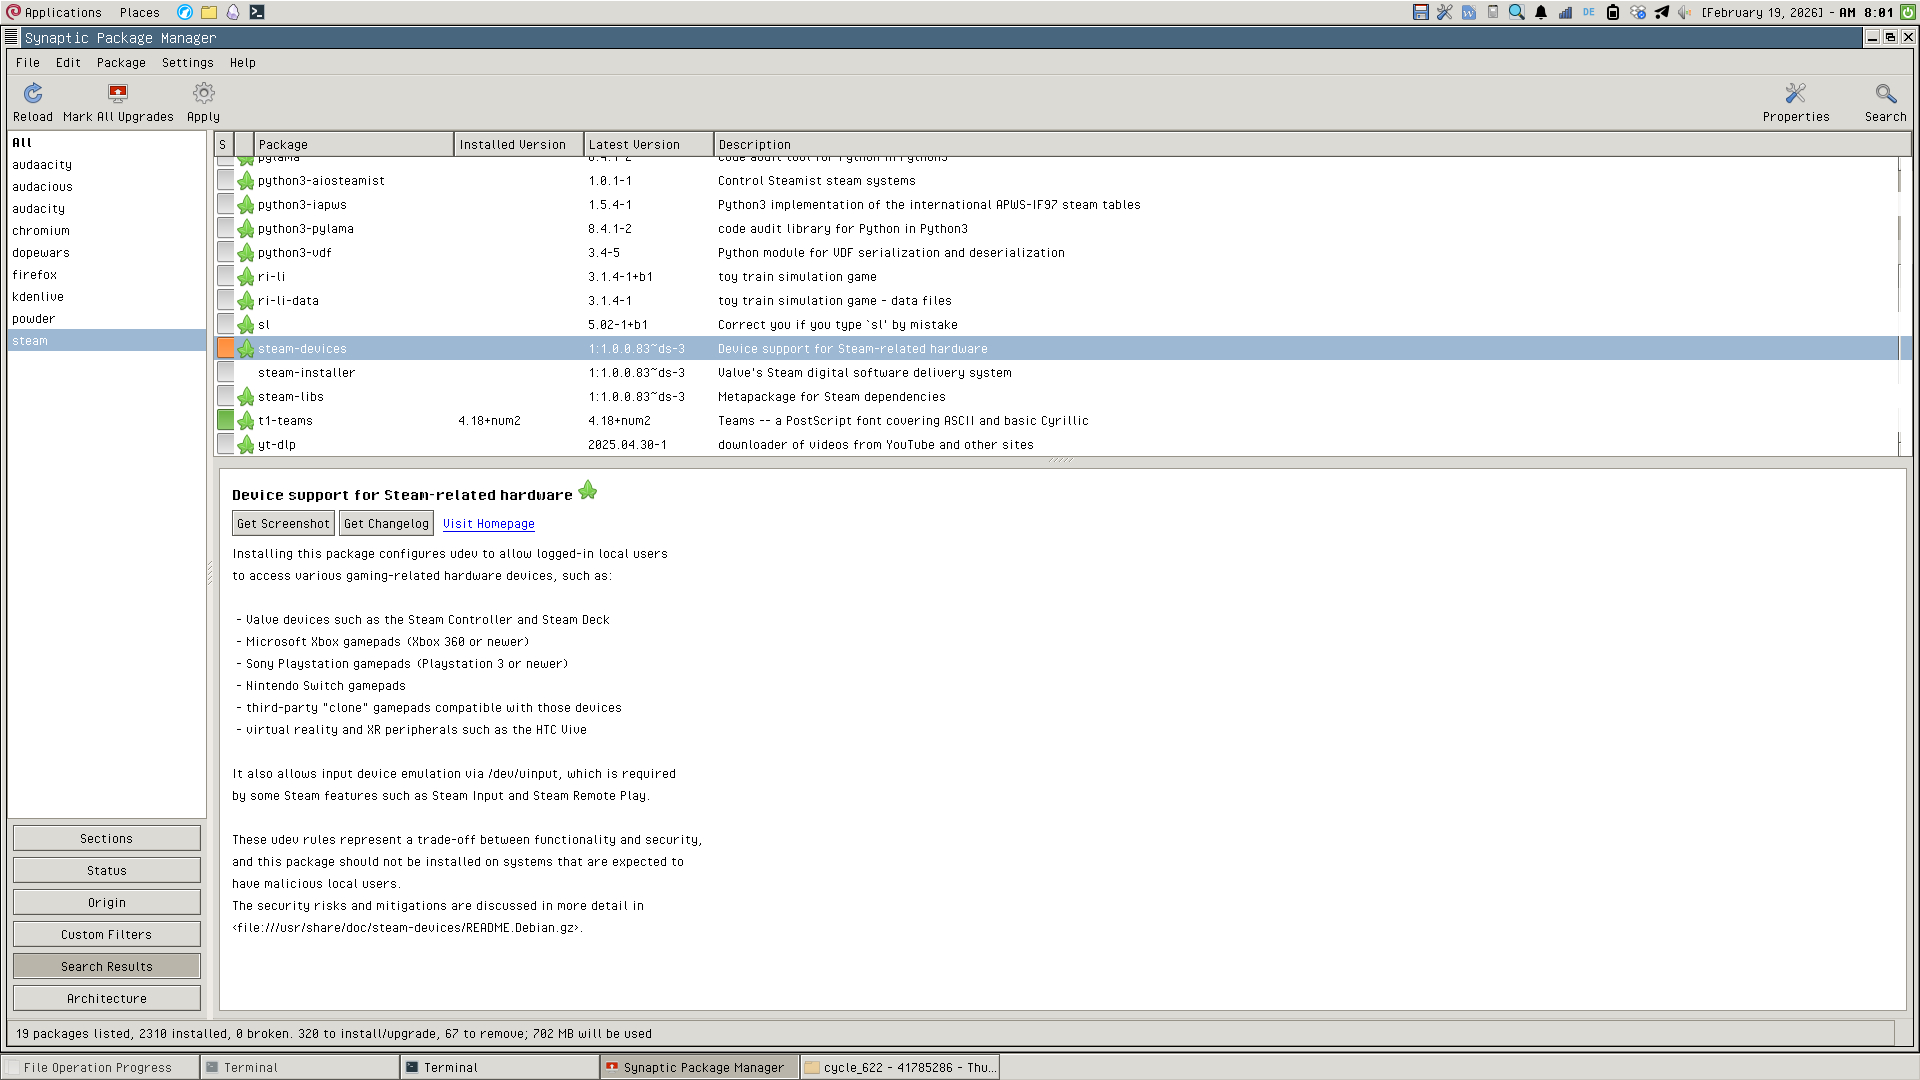Open the Package menu
This screenshot has width=1920, height=1080.
121,63
